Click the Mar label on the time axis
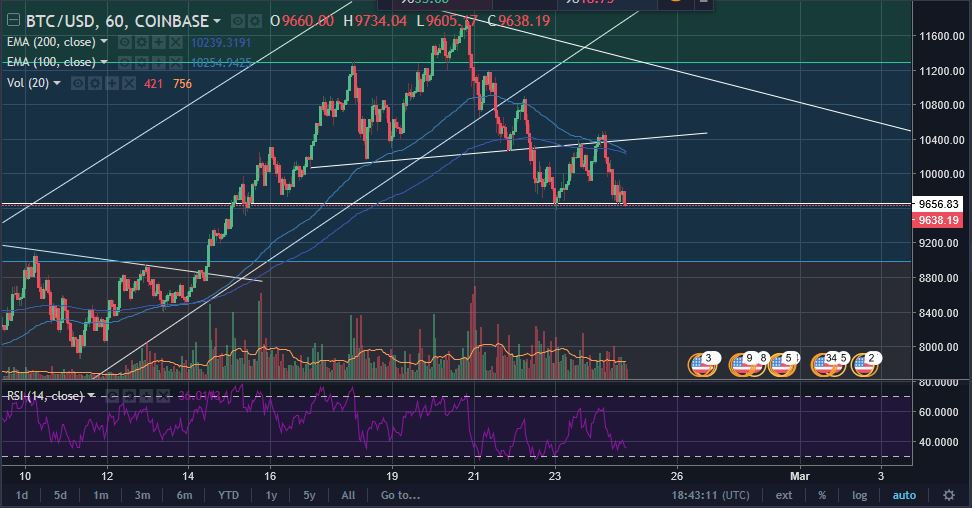Image resolution: width=972 pixels, height=508 pixels. [x=800, y=476]
